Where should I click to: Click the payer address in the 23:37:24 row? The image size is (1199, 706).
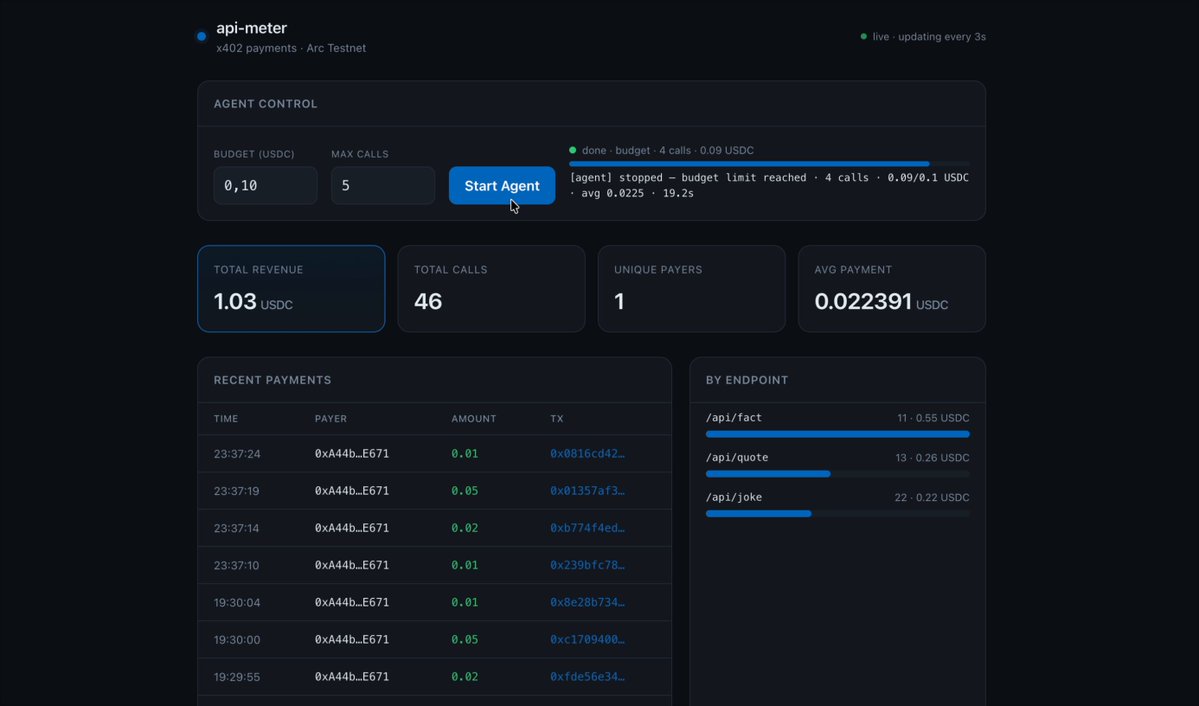coord(352,454)
